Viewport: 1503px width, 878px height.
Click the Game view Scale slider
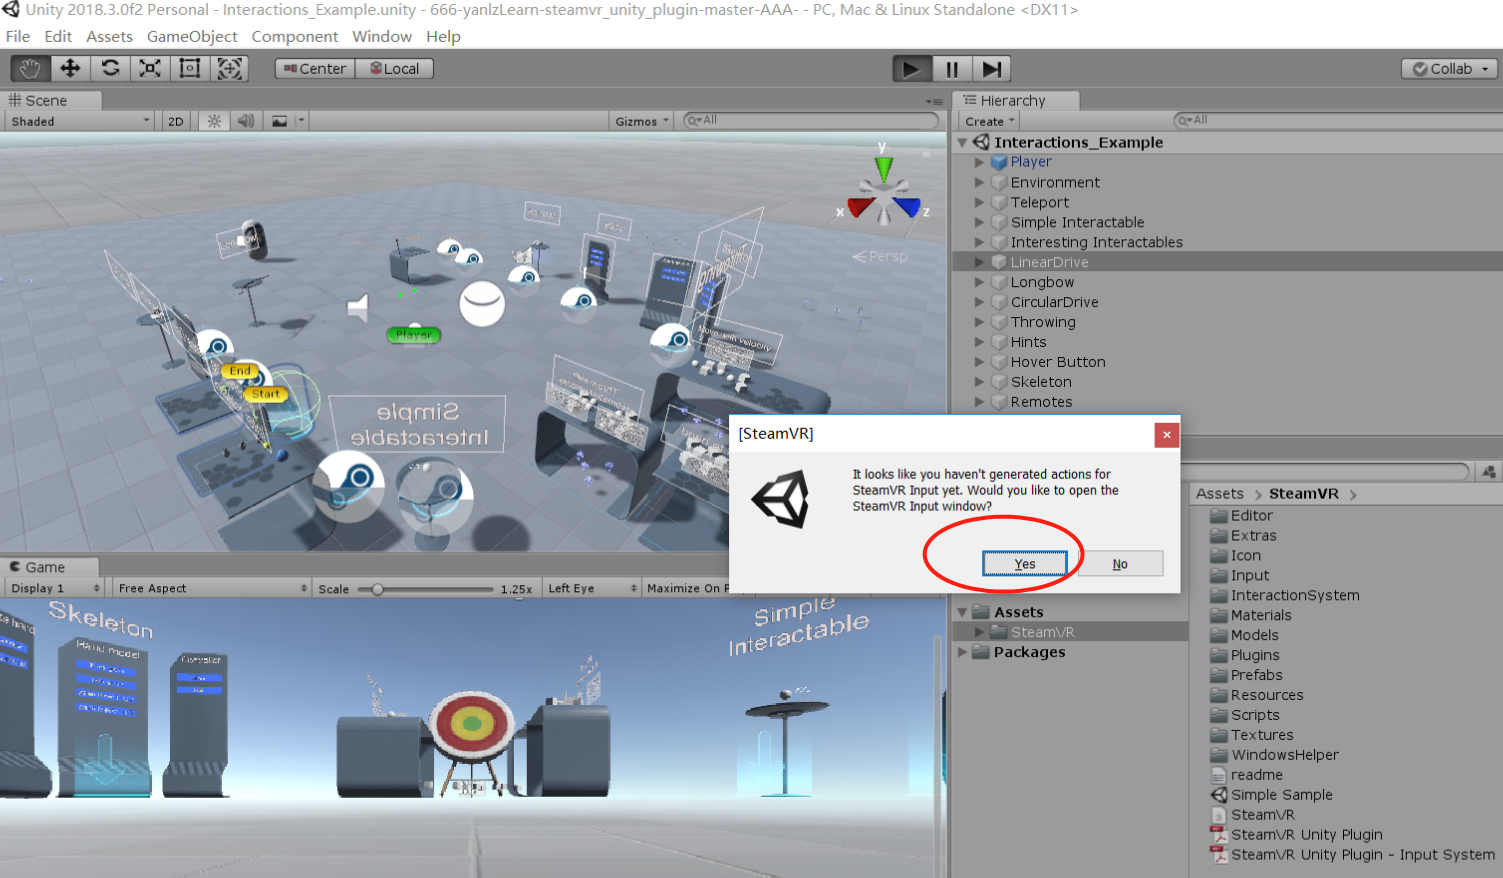click(427, 589)
